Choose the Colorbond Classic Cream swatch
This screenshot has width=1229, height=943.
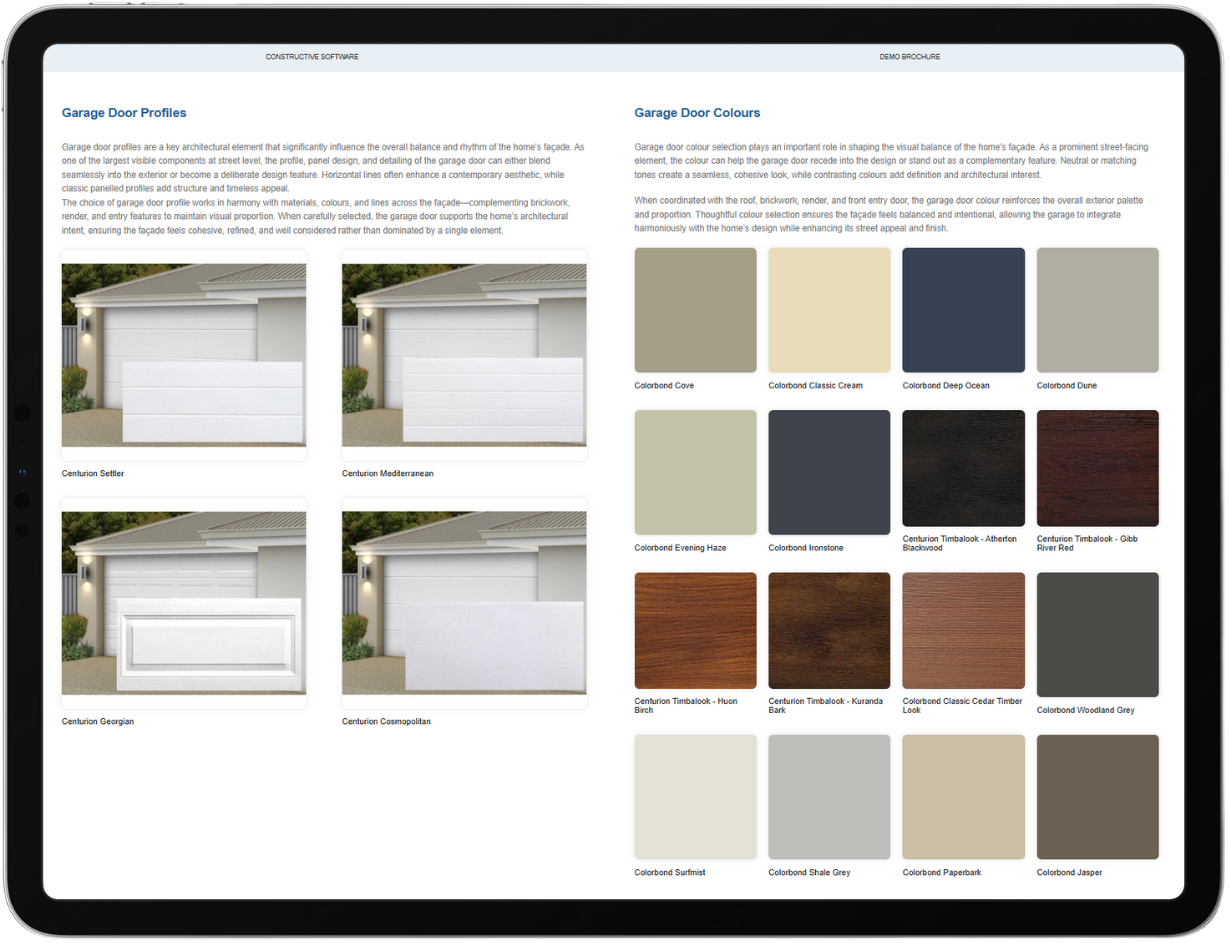[x=829, y=310]
